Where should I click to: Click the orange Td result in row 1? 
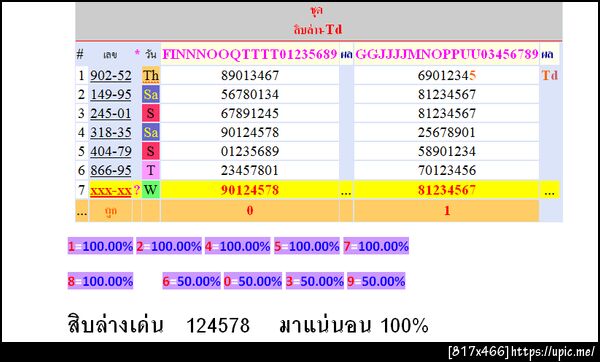coord(549,75)
